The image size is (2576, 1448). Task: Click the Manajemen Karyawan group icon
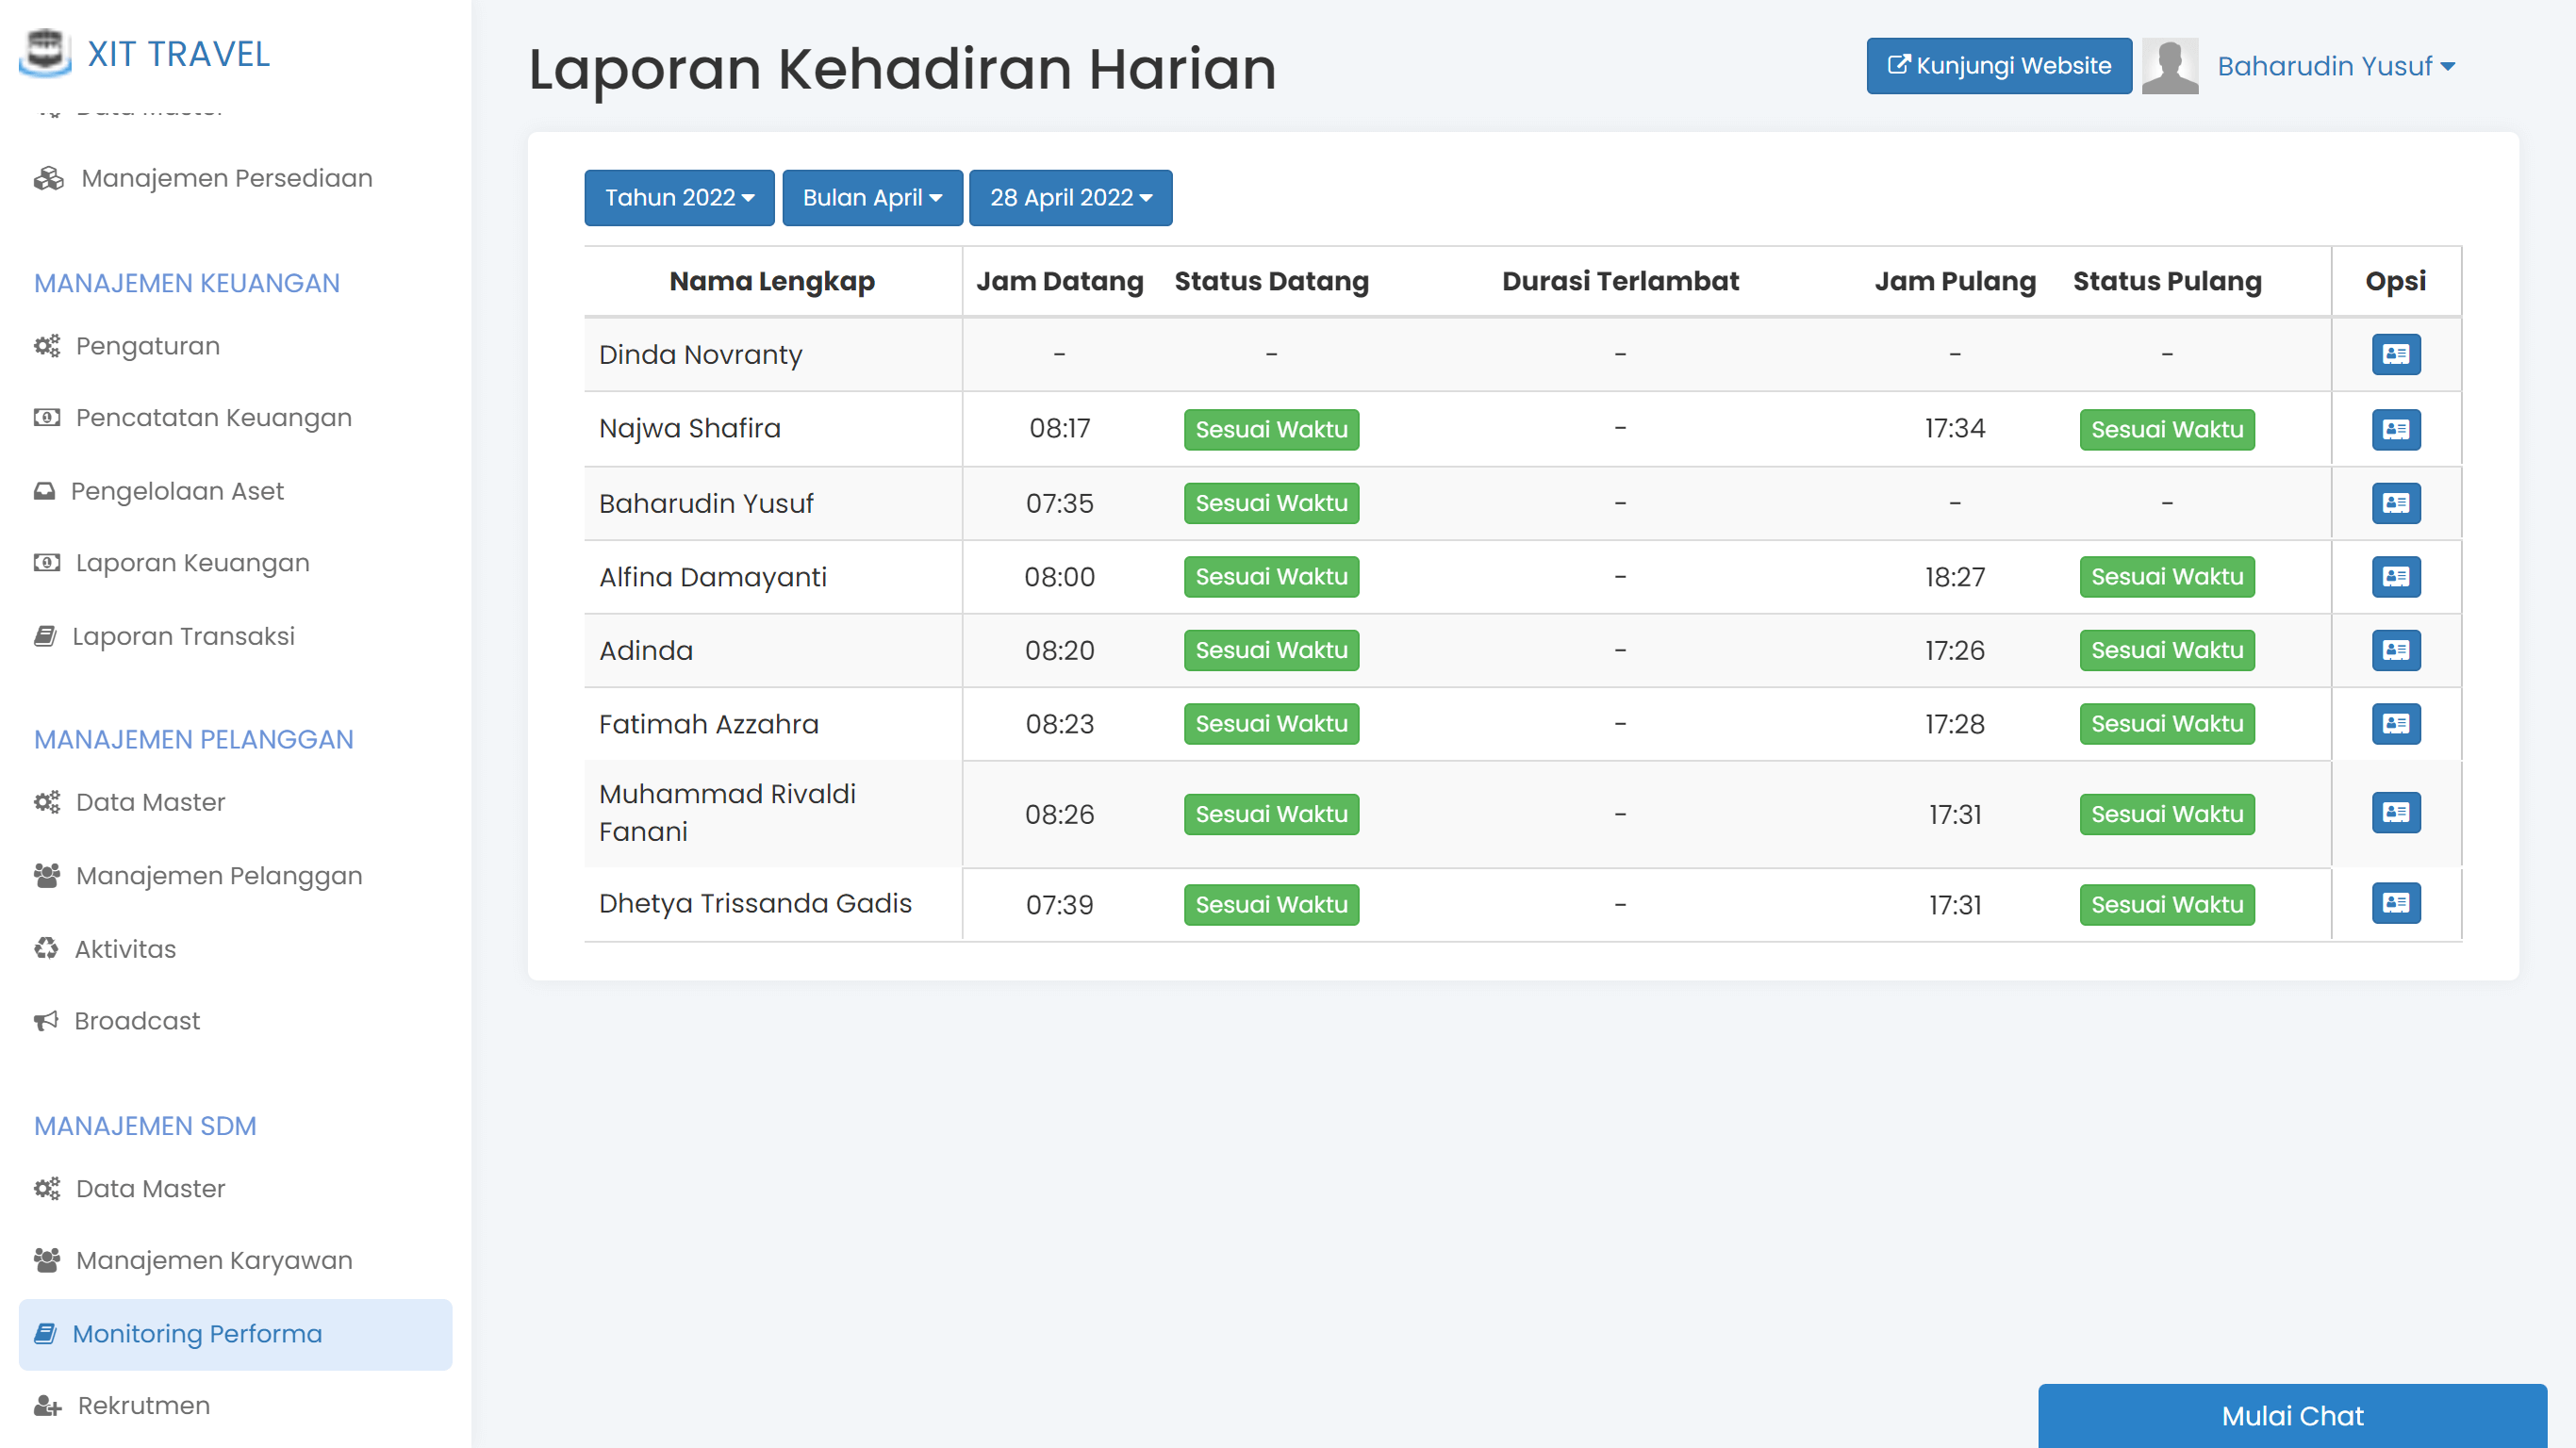(46, 1260)
